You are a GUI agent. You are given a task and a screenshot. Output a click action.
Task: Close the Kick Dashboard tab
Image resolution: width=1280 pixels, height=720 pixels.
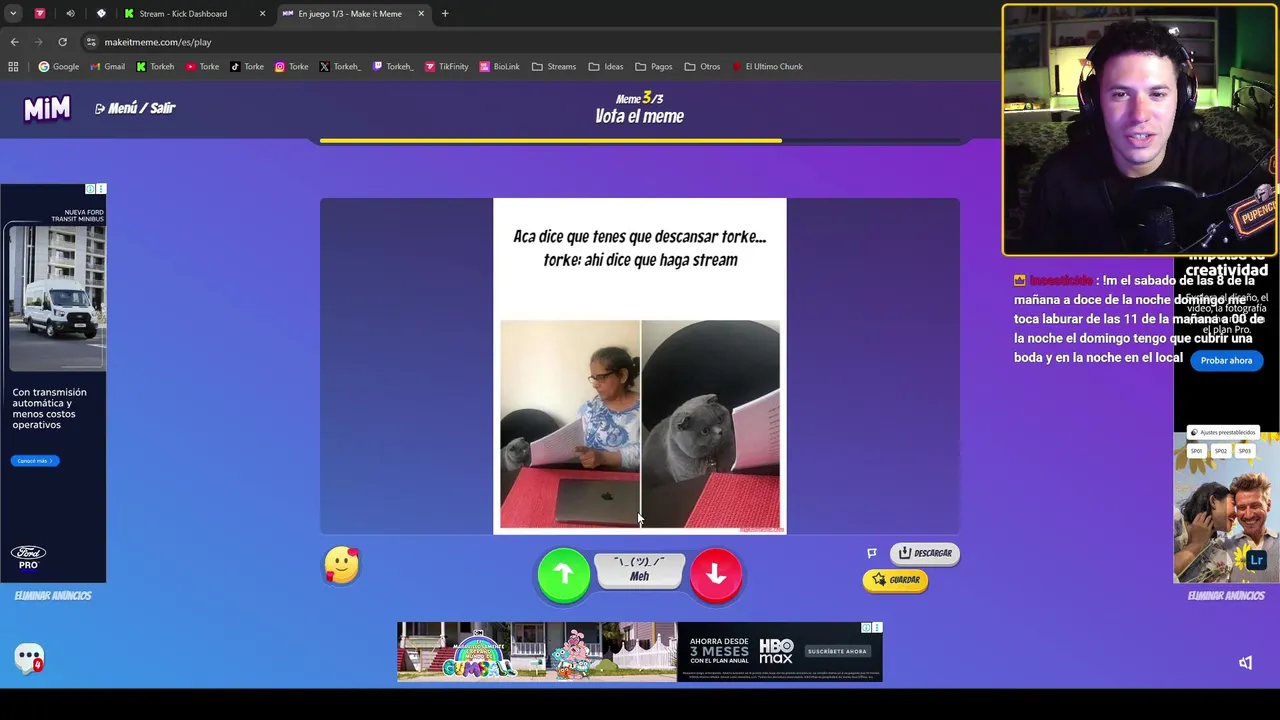pyautogui.click(x=262, y=14)
